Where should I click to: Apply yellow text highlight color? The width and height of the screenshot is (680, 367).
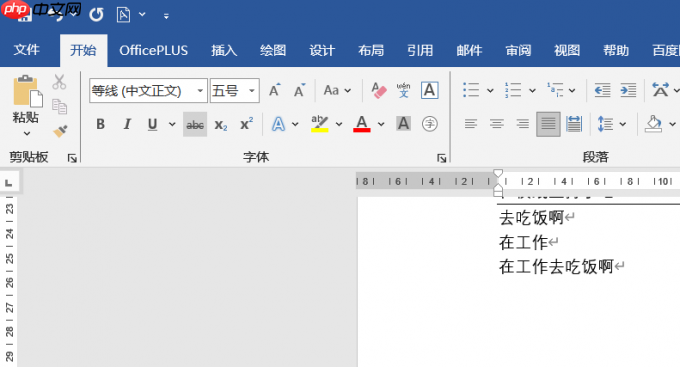pyautogui.click(x=320, y=124)
